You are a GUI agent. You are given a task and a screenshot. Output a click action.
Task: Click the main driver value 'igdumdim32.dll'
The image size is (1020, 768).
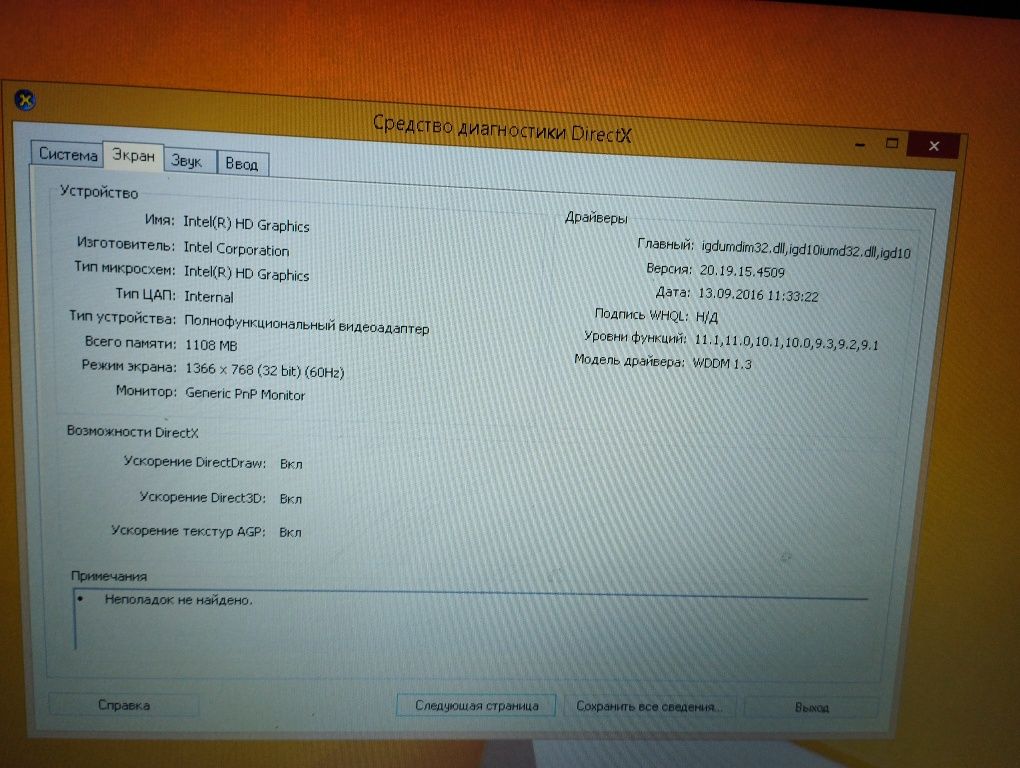click(744, 247)
